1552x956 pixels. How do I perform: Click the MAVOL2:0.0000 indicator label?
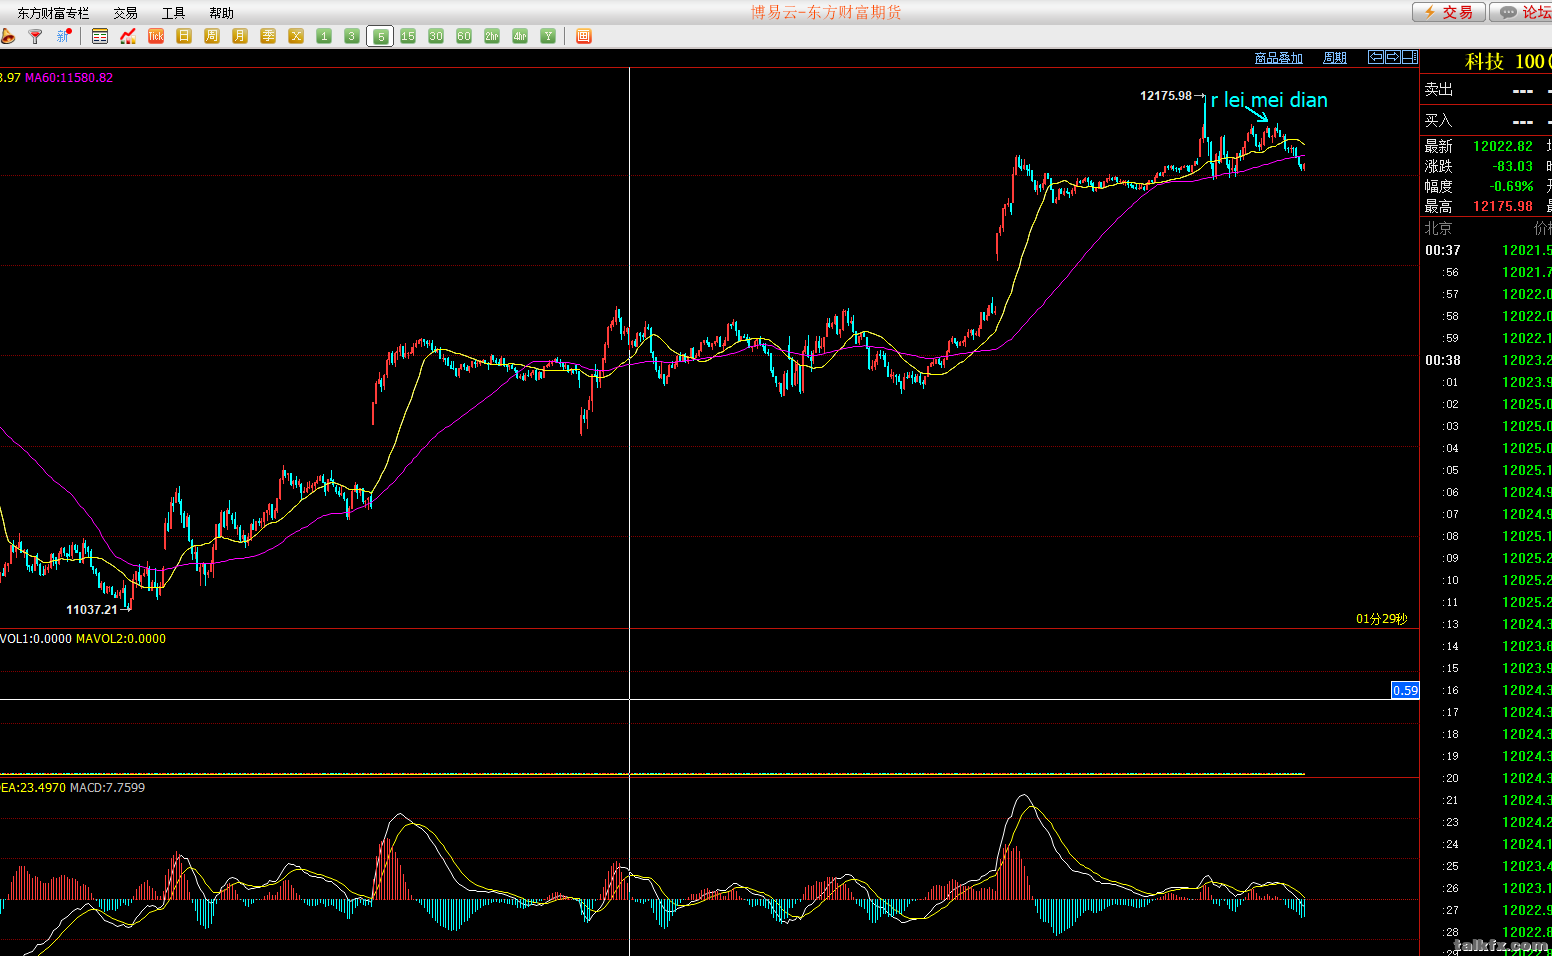point(121,639)
